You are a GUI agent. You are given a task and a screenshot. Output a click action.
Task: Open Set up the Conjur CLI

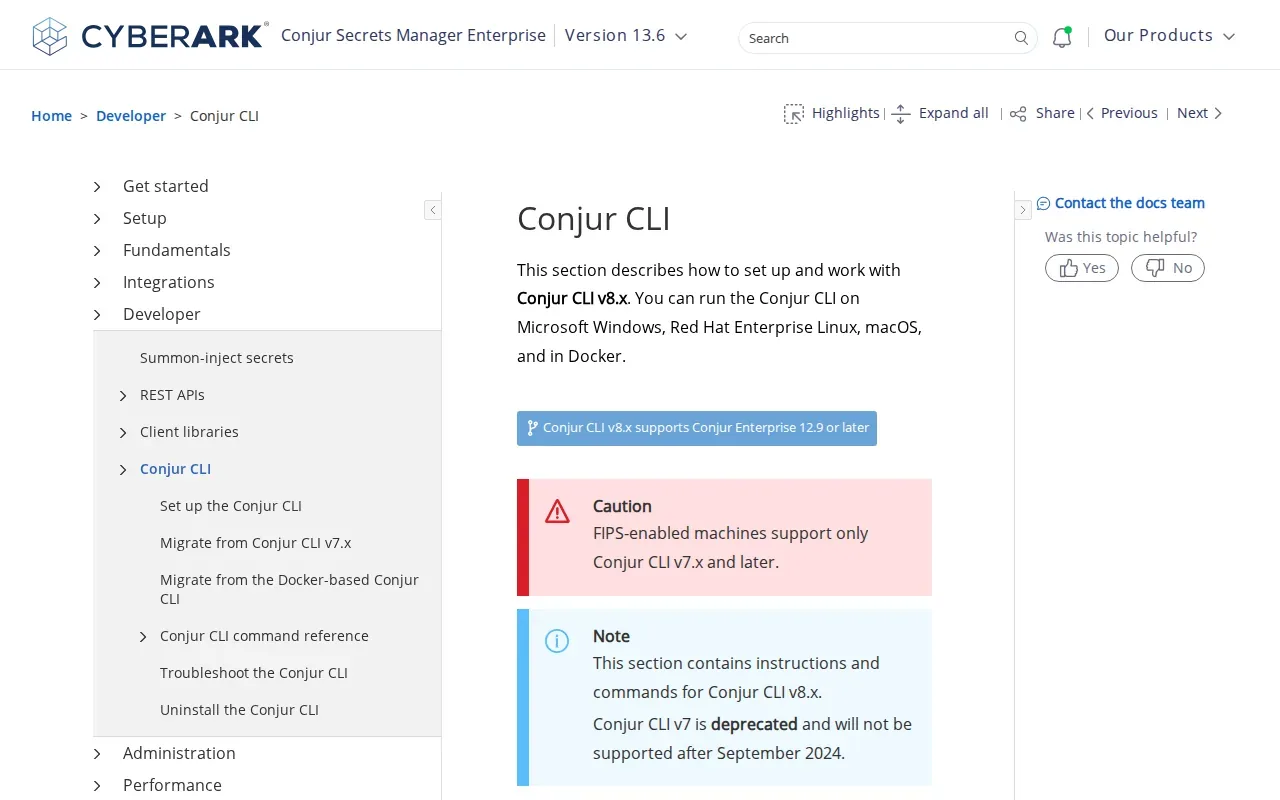coord(231,506)
